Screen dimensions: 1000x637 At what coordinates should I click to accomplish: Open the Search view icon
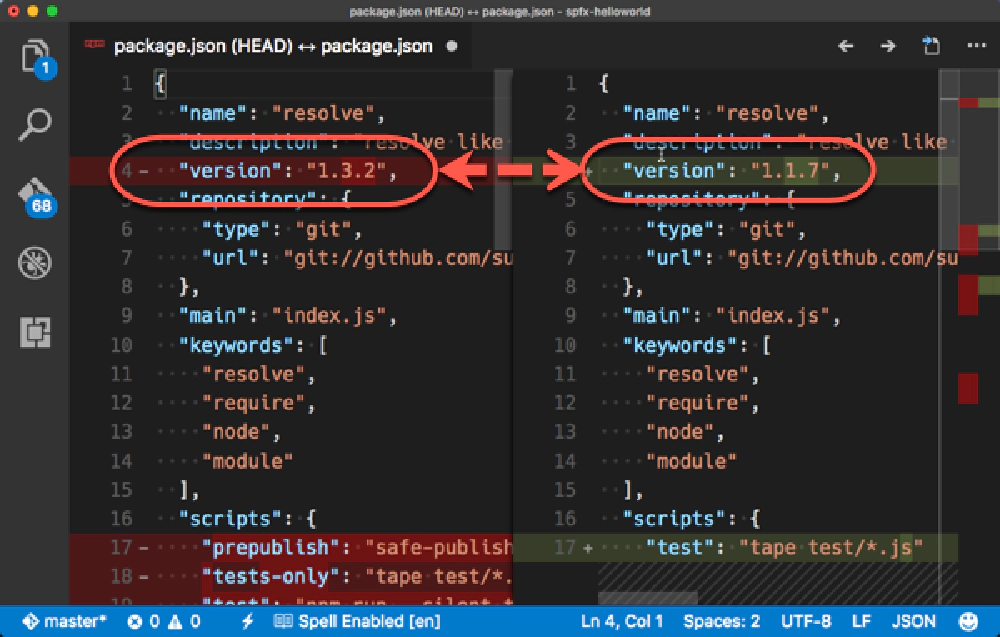(x=35, y=125)
